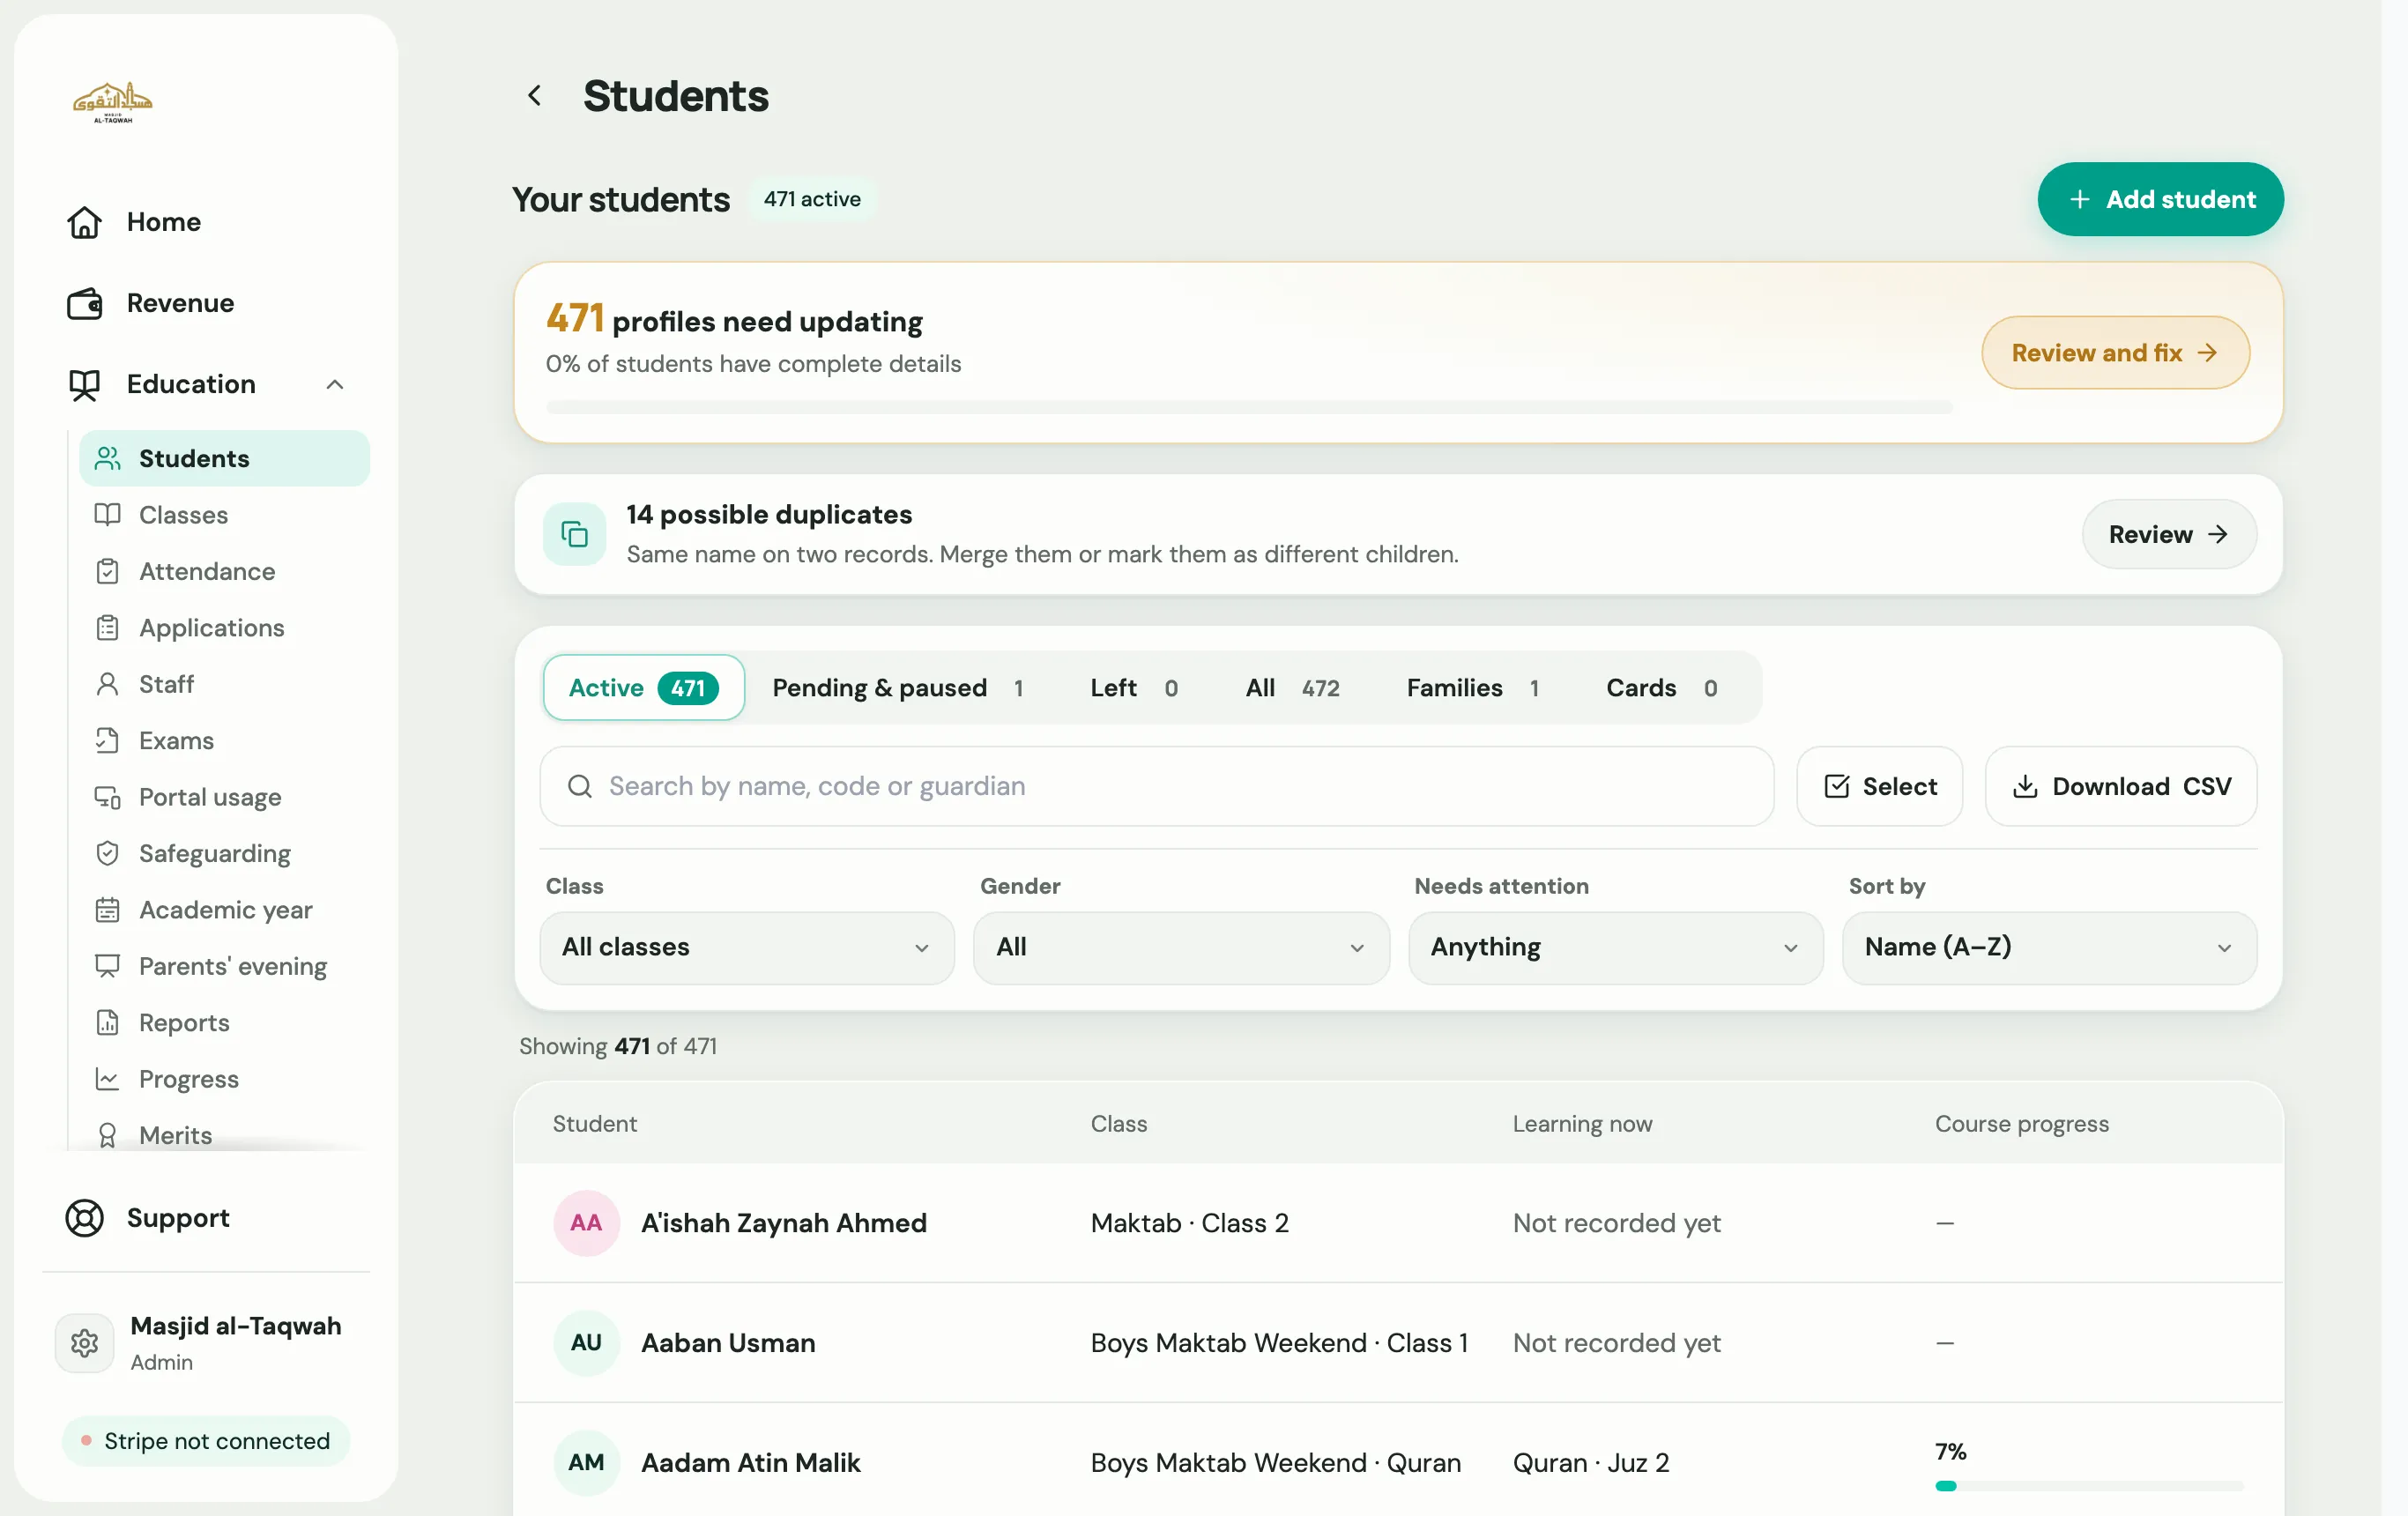This screenshot has height=1516, width=2408.
Task: Go back using the arrow beside Students
Action: (x=534, y=96)
